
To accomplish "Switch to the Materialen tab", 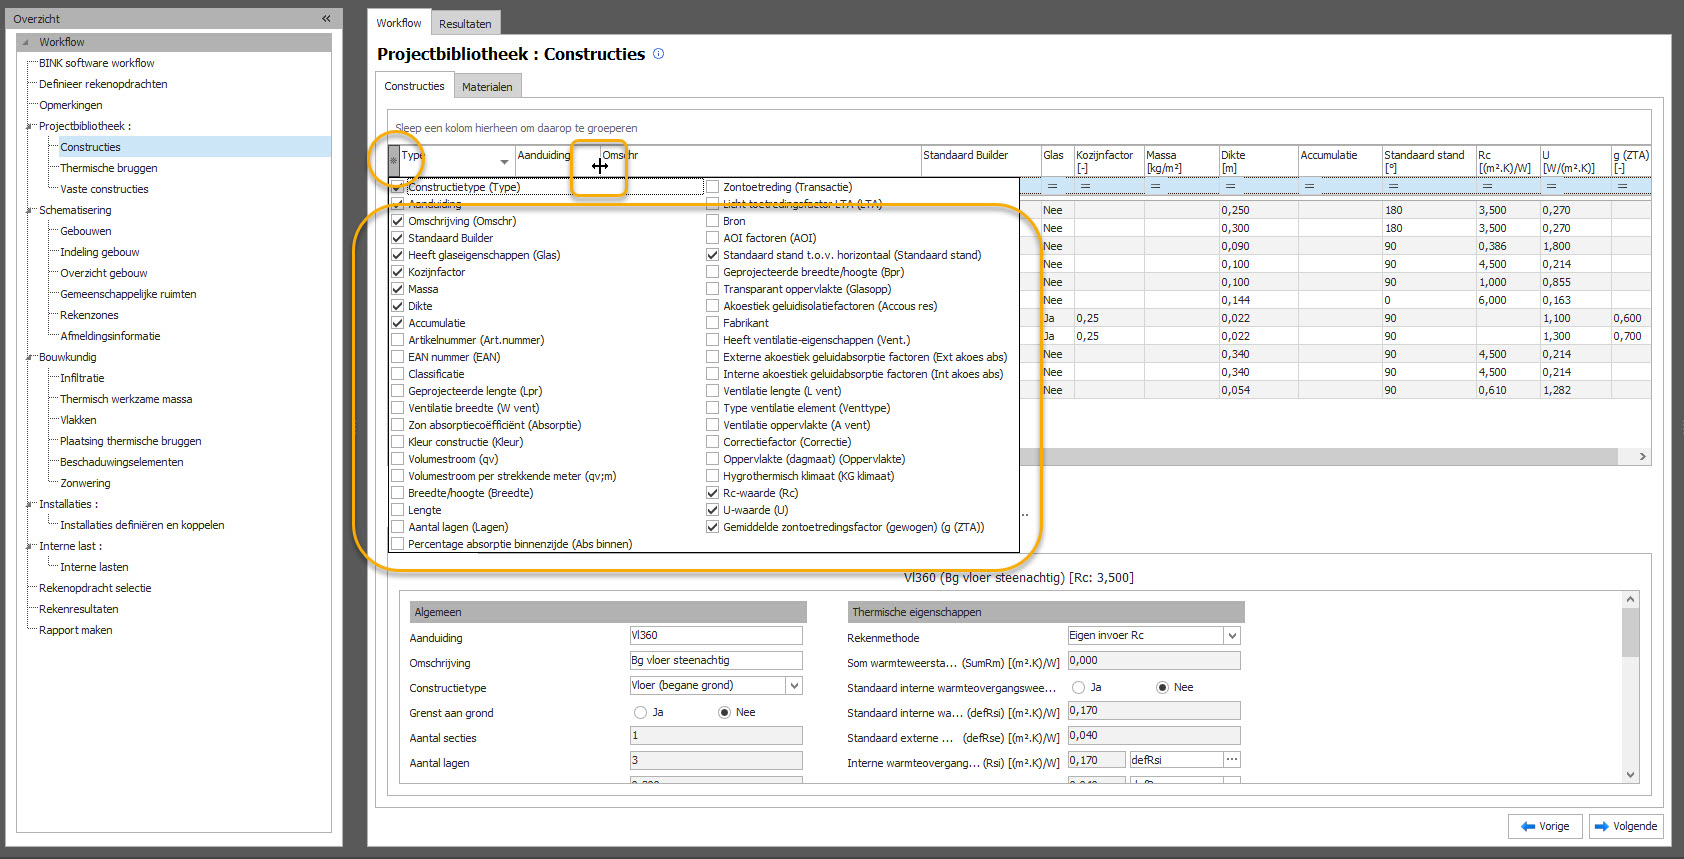I will coord(487,87).
